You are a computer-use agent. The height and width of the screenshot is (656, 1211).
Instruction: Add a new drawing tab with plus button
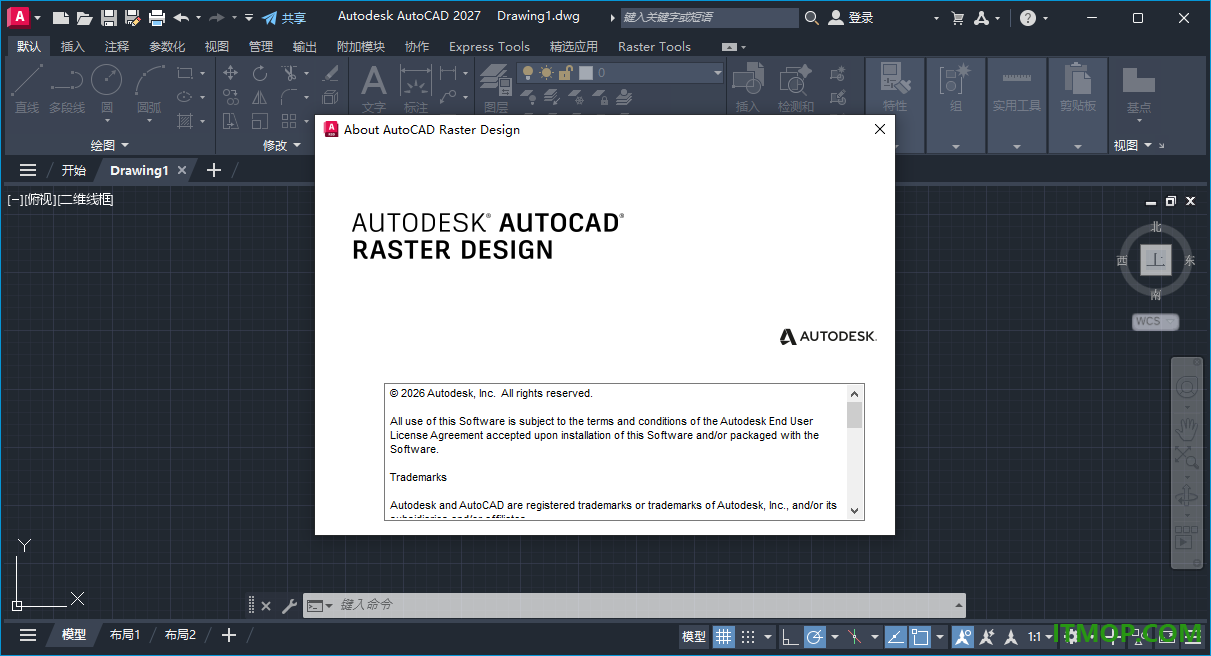(213, 170)
